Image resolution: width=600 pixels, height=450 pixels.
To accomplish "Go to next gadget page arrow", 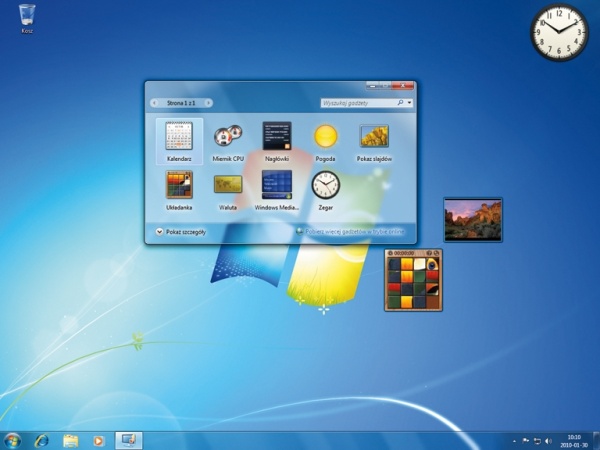I will click(208, 103).
